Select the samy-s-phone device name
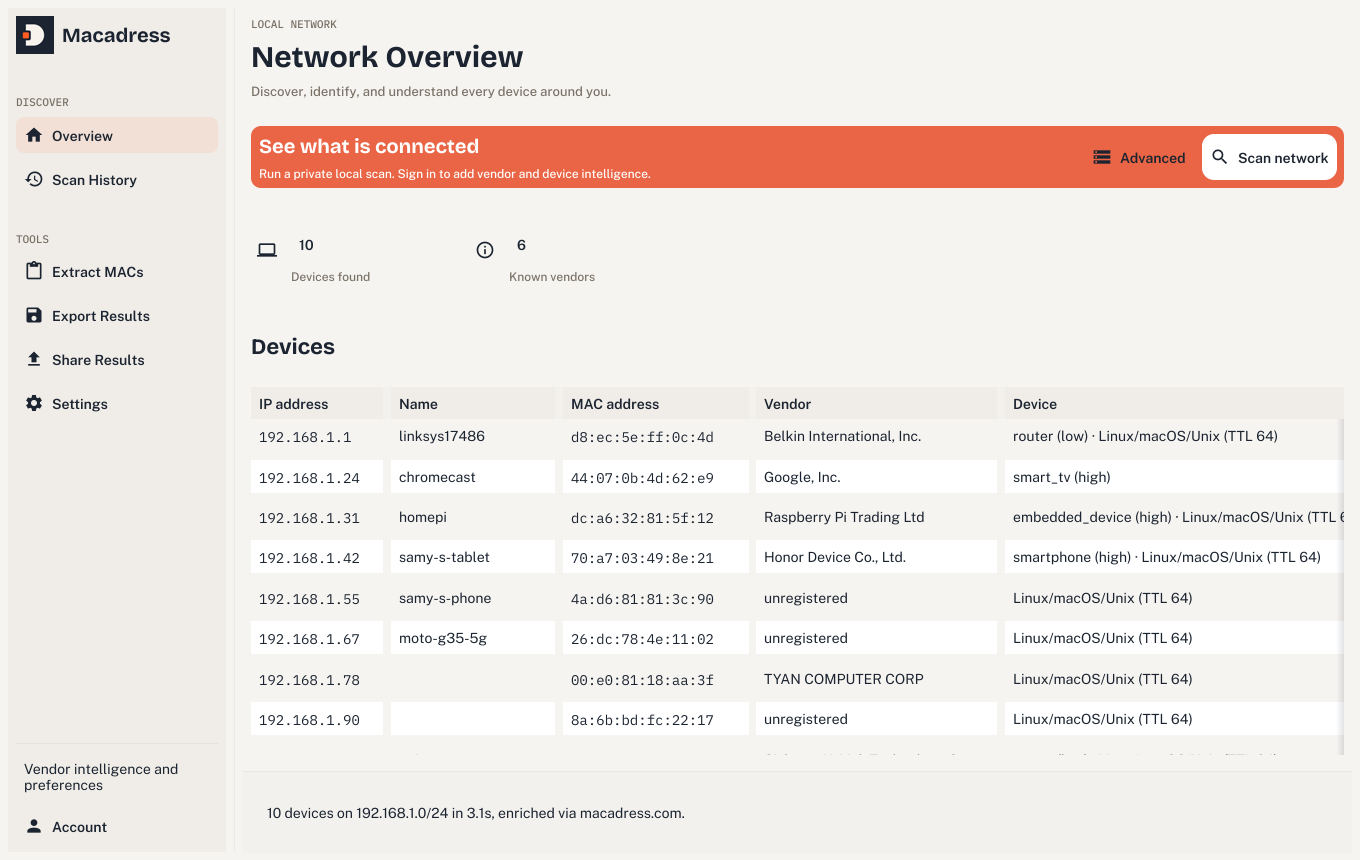Image resolution: width=1360 pixels, height=860 pixels. pyautogui.click(x=445, y=598)
